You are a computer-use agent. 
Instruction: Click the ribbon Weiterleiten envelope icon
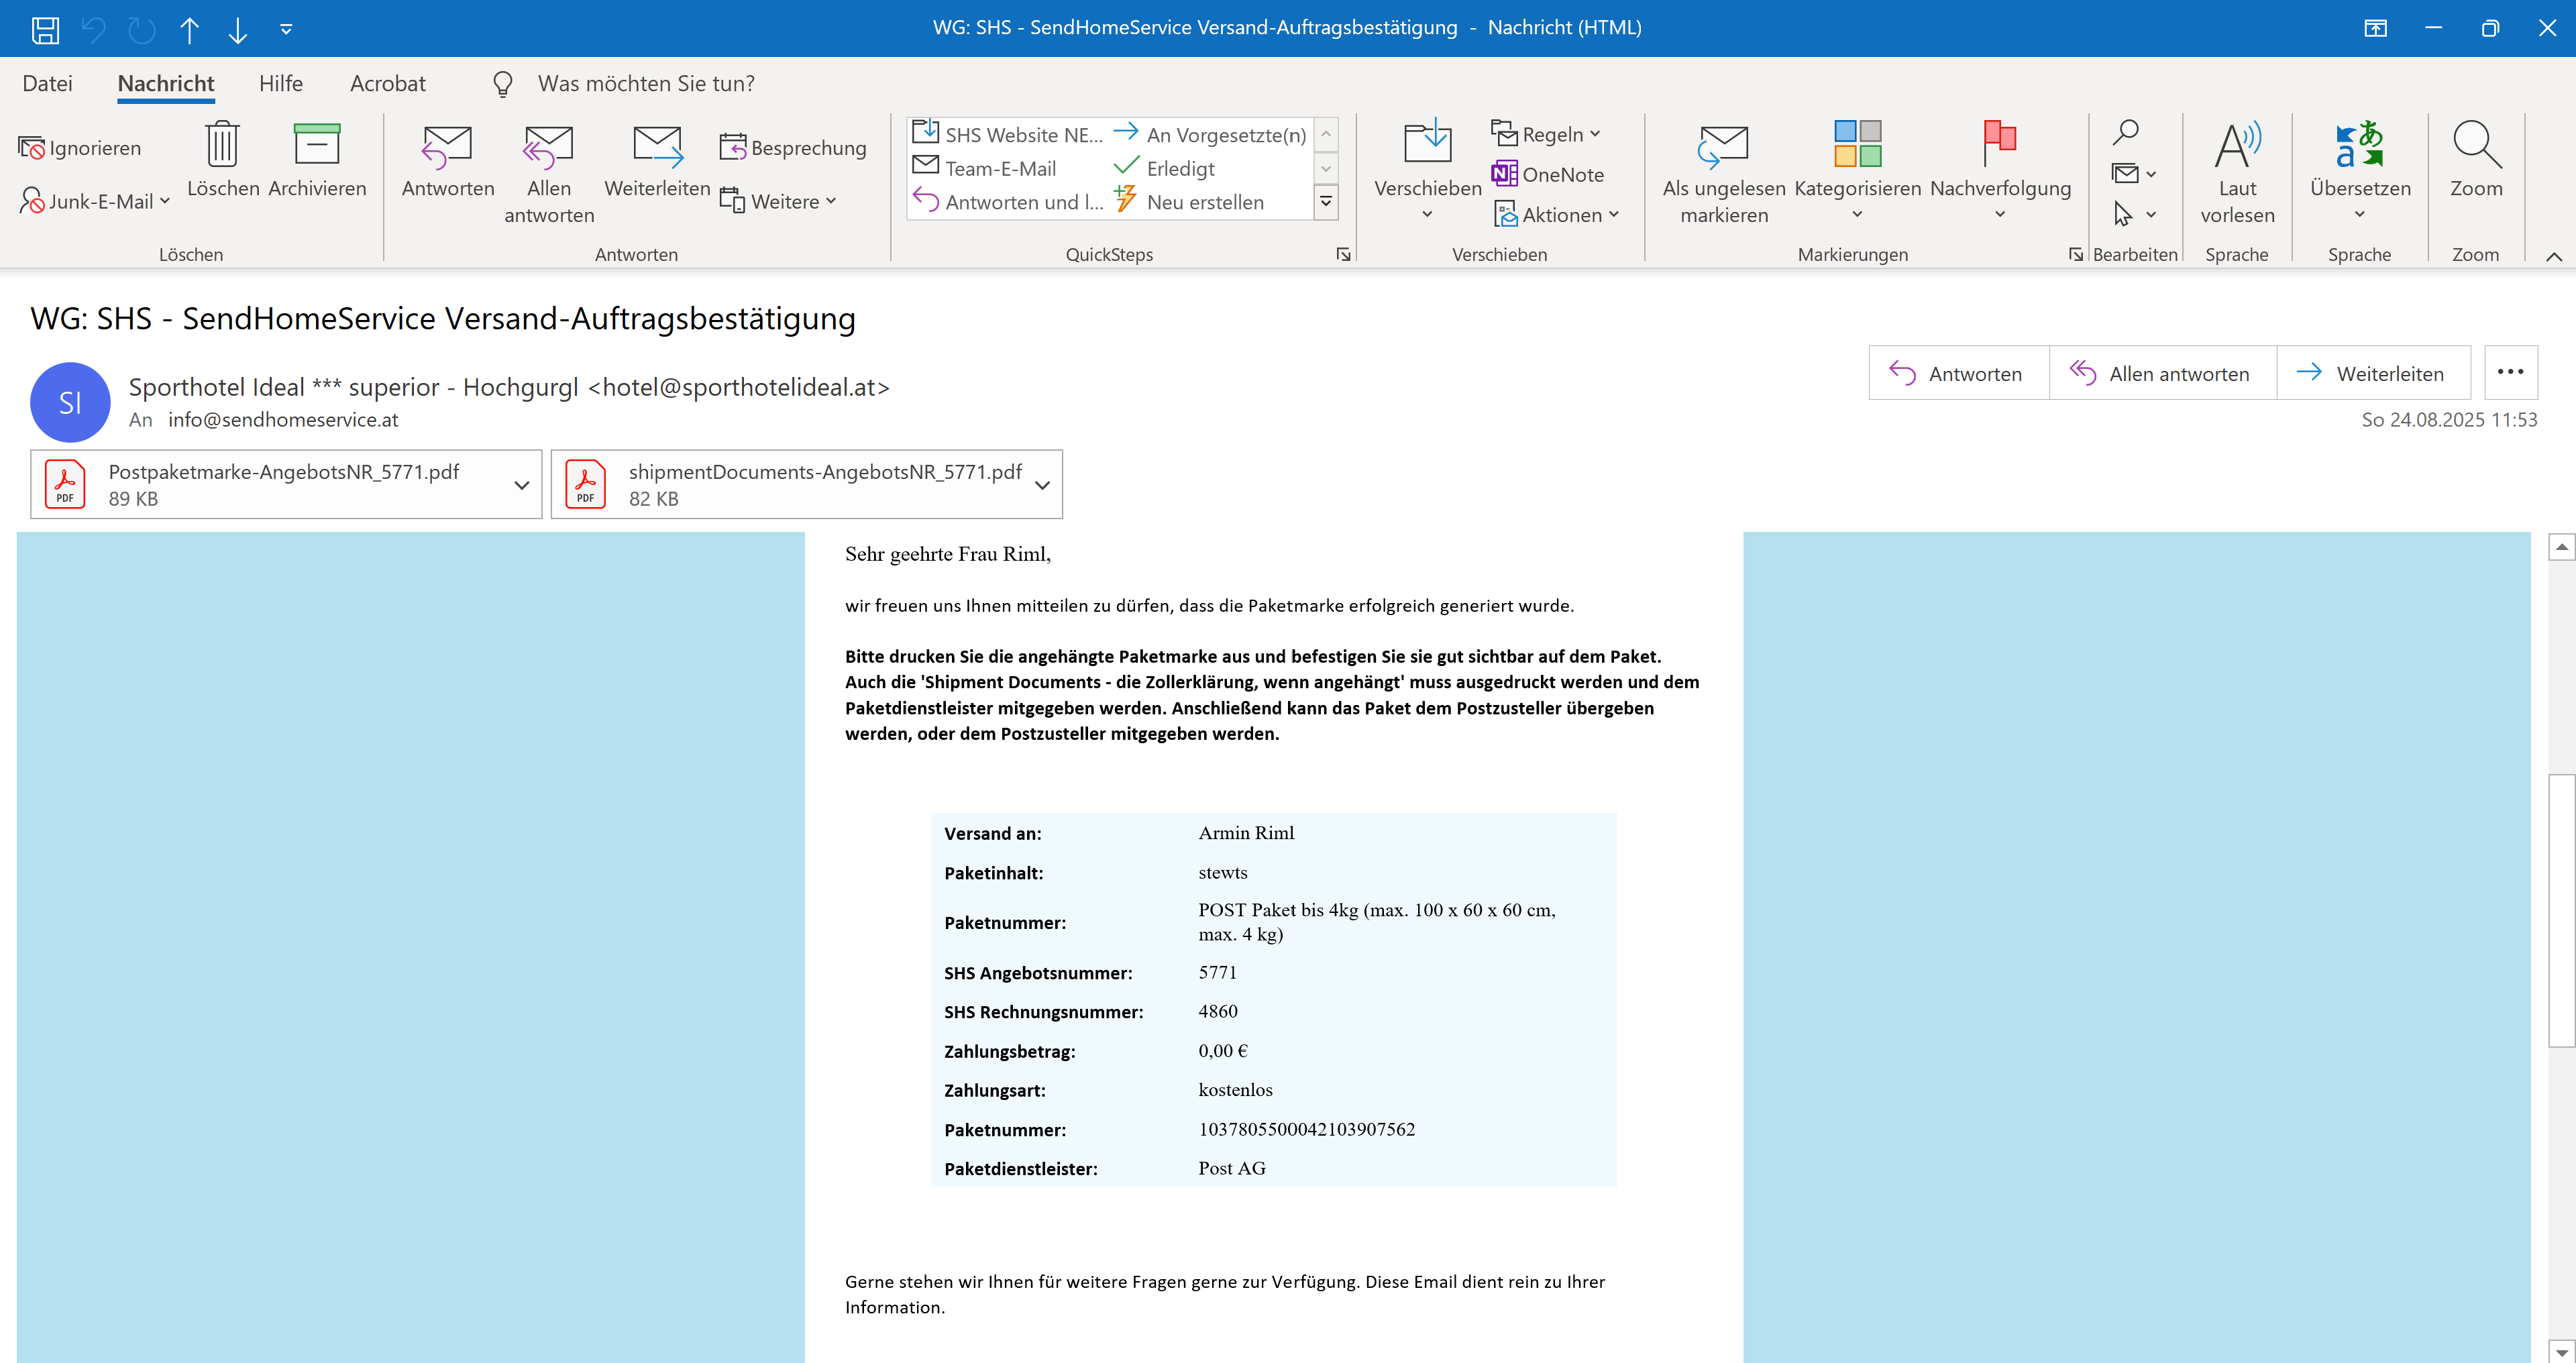tap(657, 160)
